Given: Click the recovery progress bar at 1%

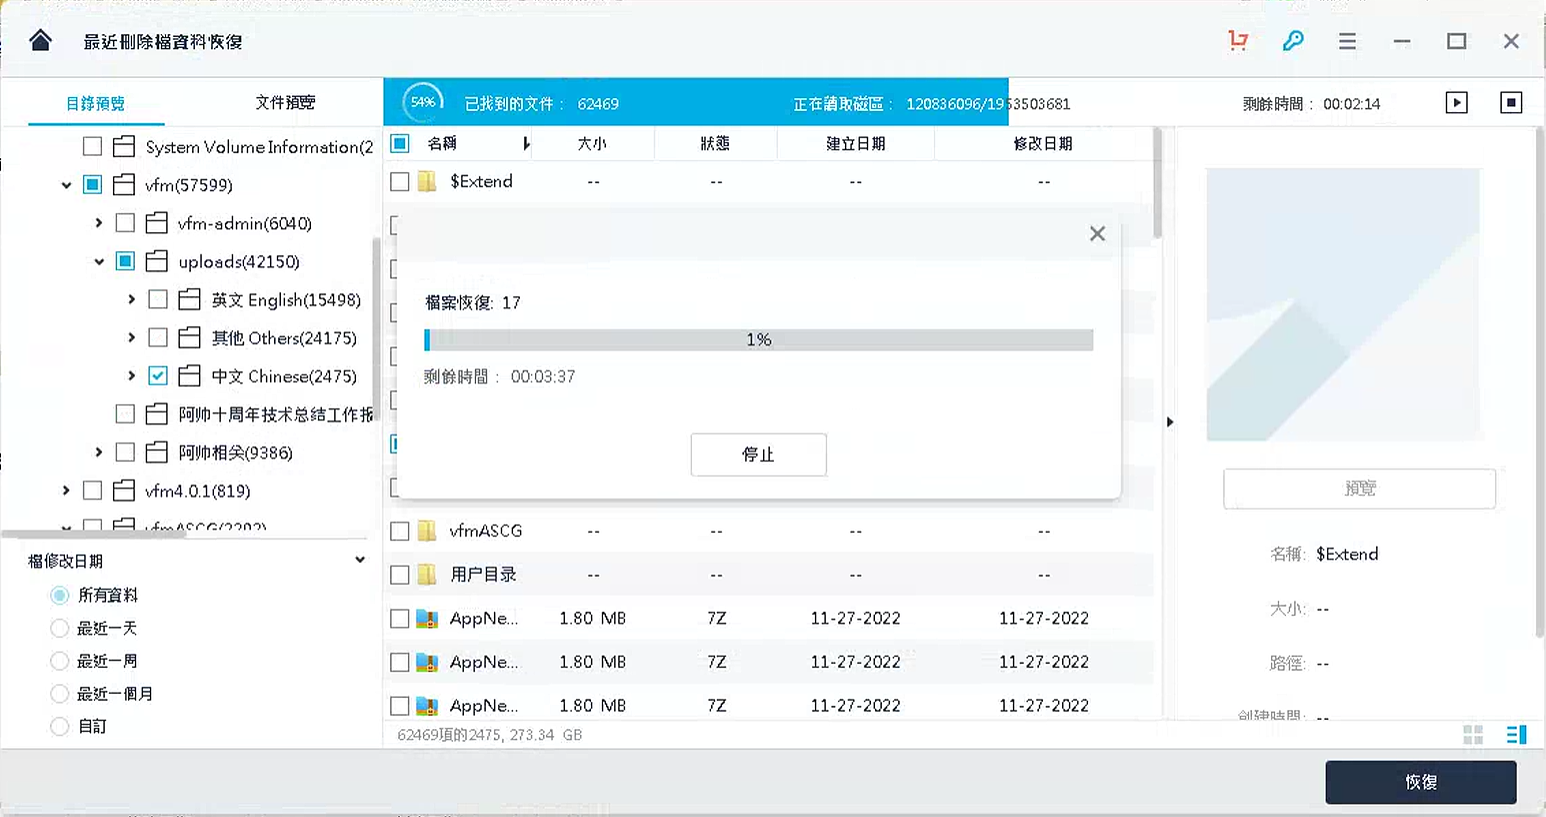Looking at the screenshot, I should coord(758,339).
